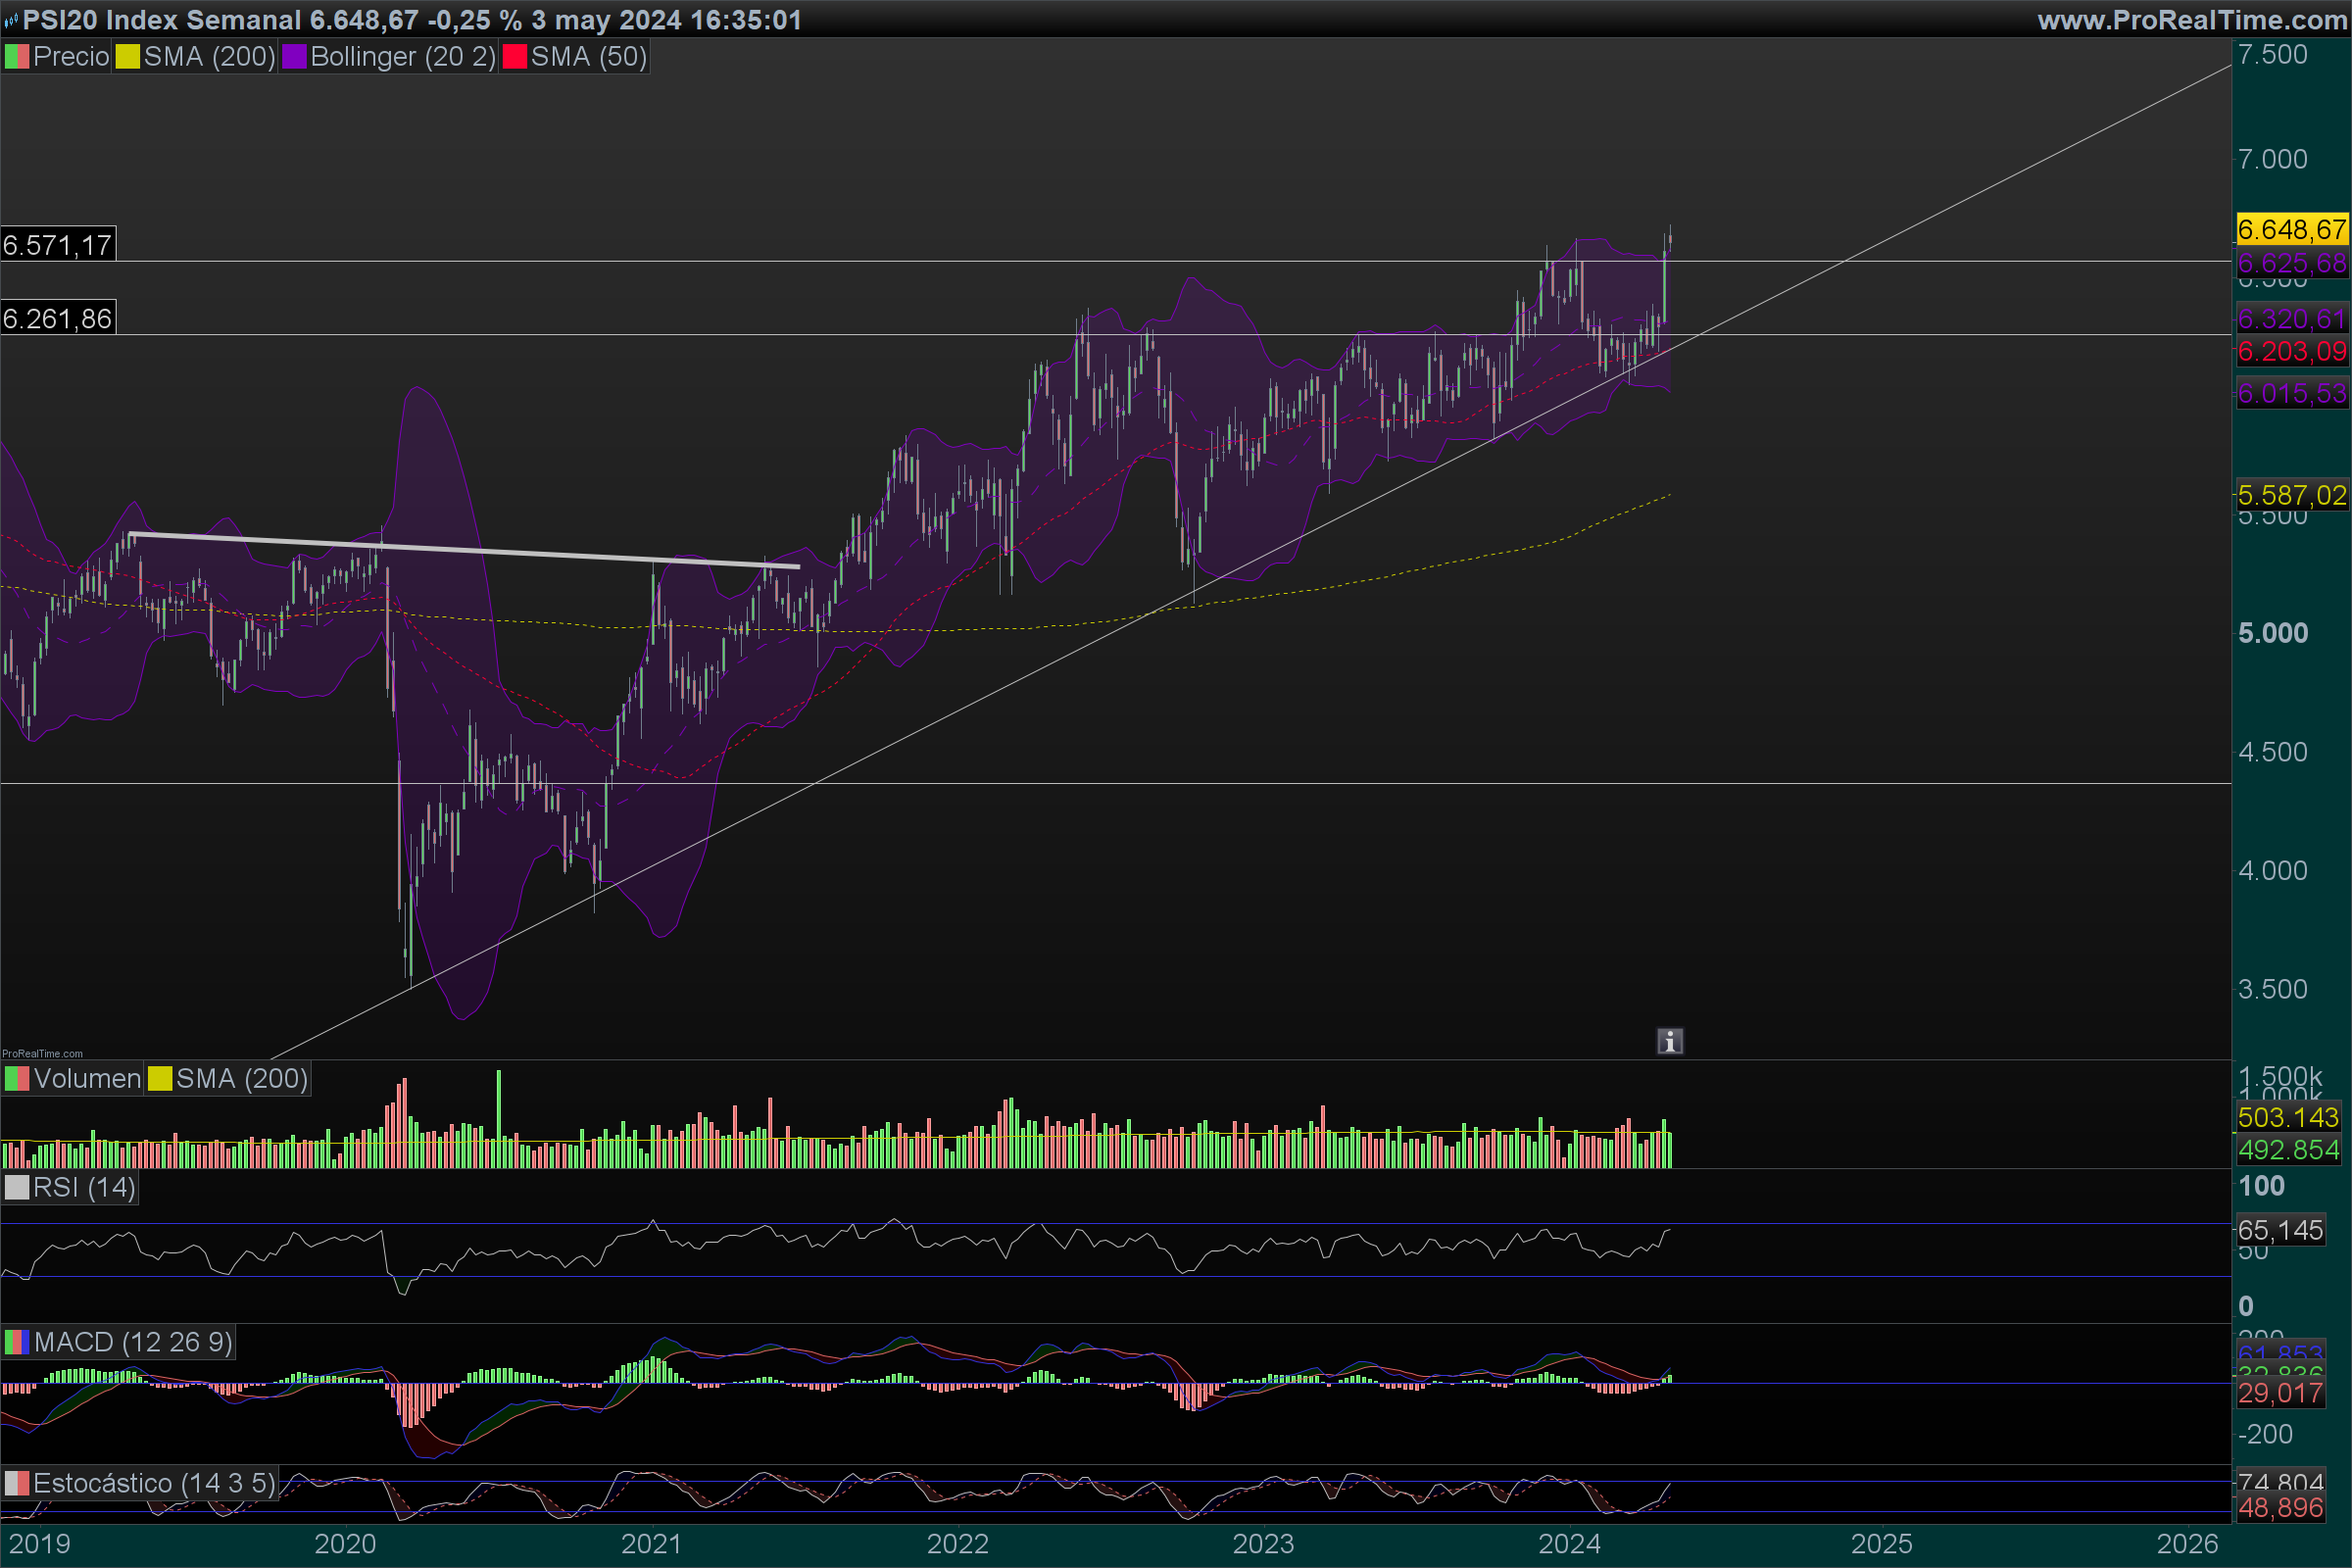The width and height of the screenshot is (2352, 1568).
Task: Click the small ProRealTime.com watermark link
Action: click(43, 1053)
